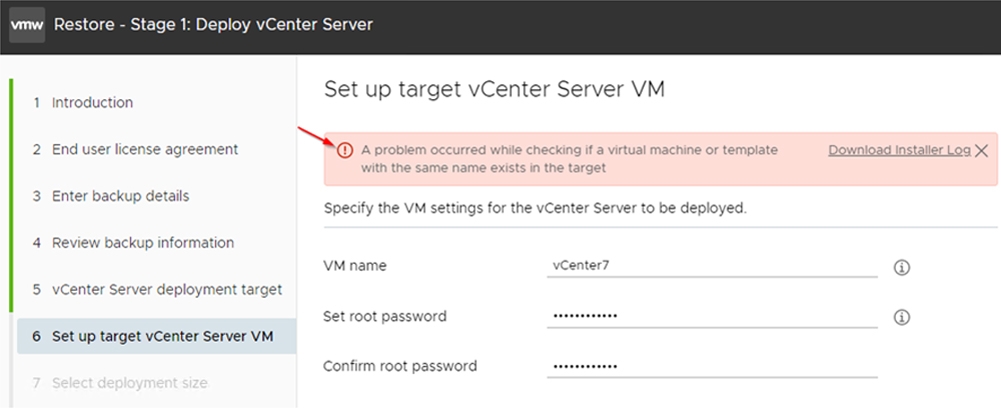Select step 6 Set up target vCenter Server VM

pos(156,336)
